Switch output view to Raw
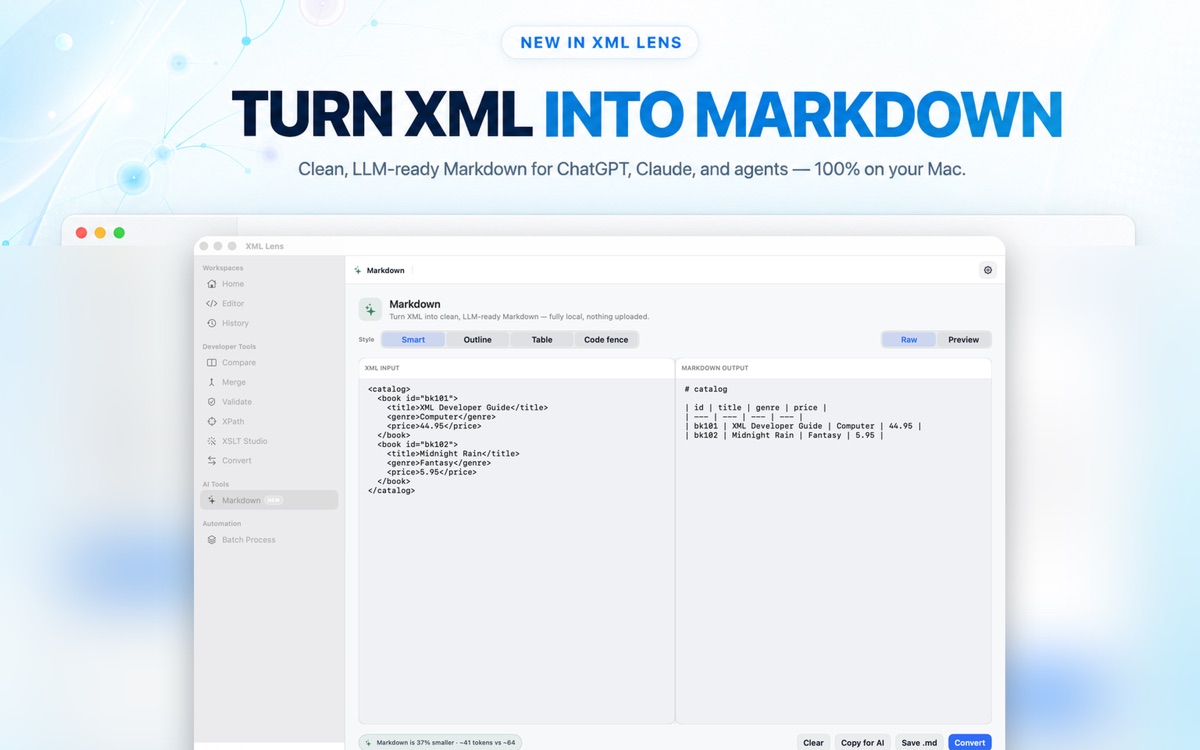This screenshot has height=750, width=1200. (909, 340)
